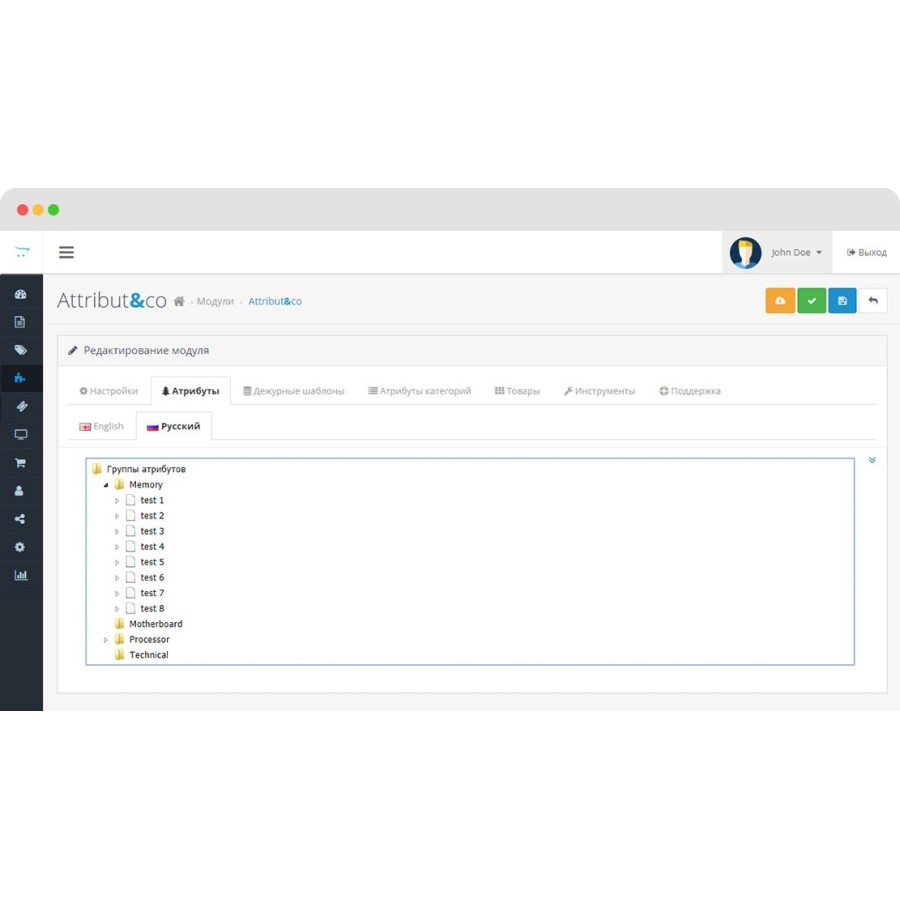Open the reports chart icon in sidebar
Viewport: 900px width, 900px height.
tap(21, 575)
